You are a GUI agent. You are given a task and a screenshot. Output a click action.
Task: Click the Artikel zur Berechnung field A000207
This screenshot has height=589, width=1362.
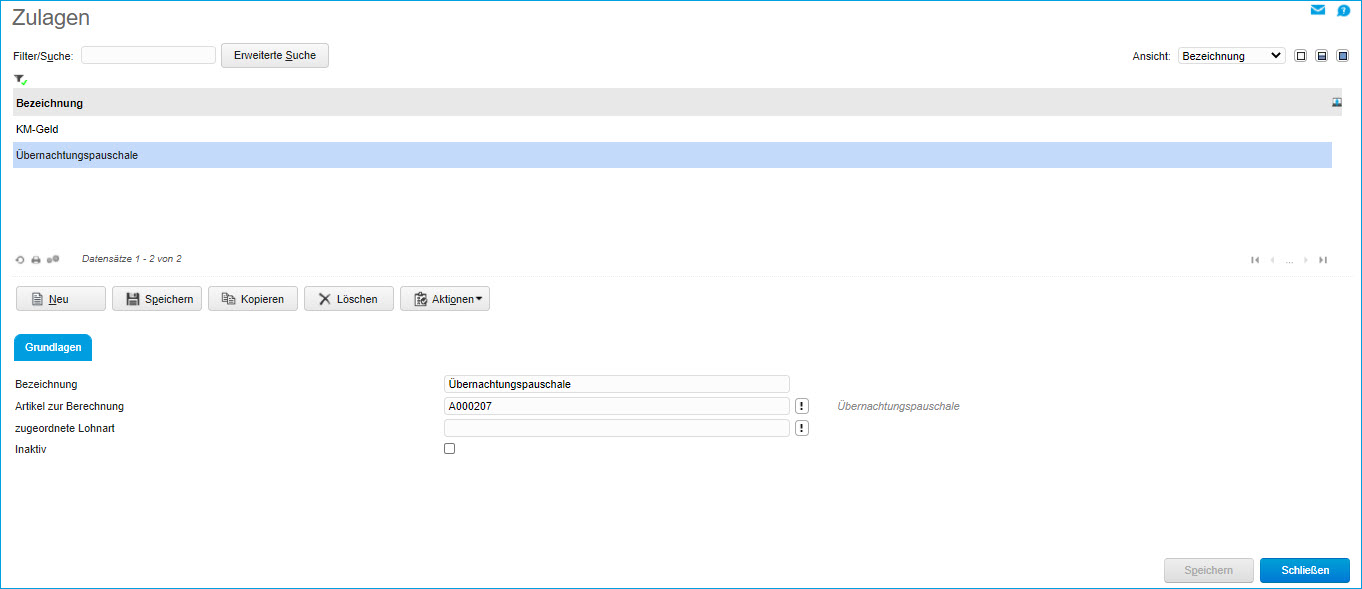tap(616, 406)
